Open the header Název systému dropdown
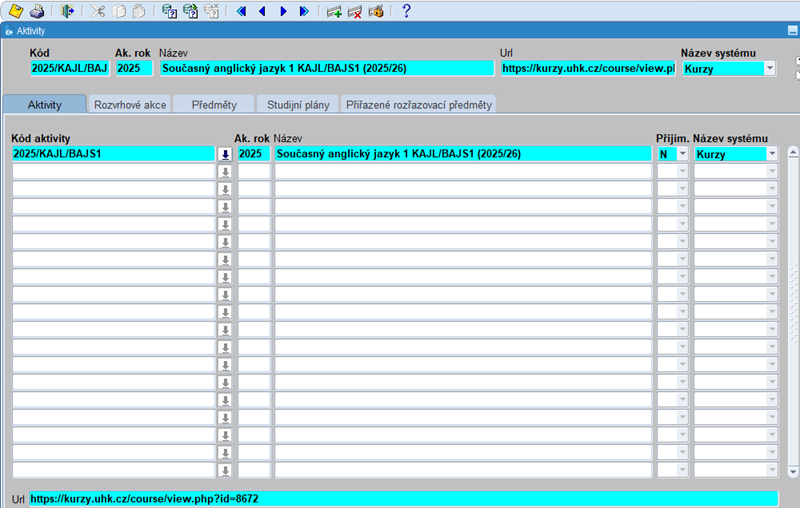This screenshot has height=508, width=800. click(x=769, y=69)
